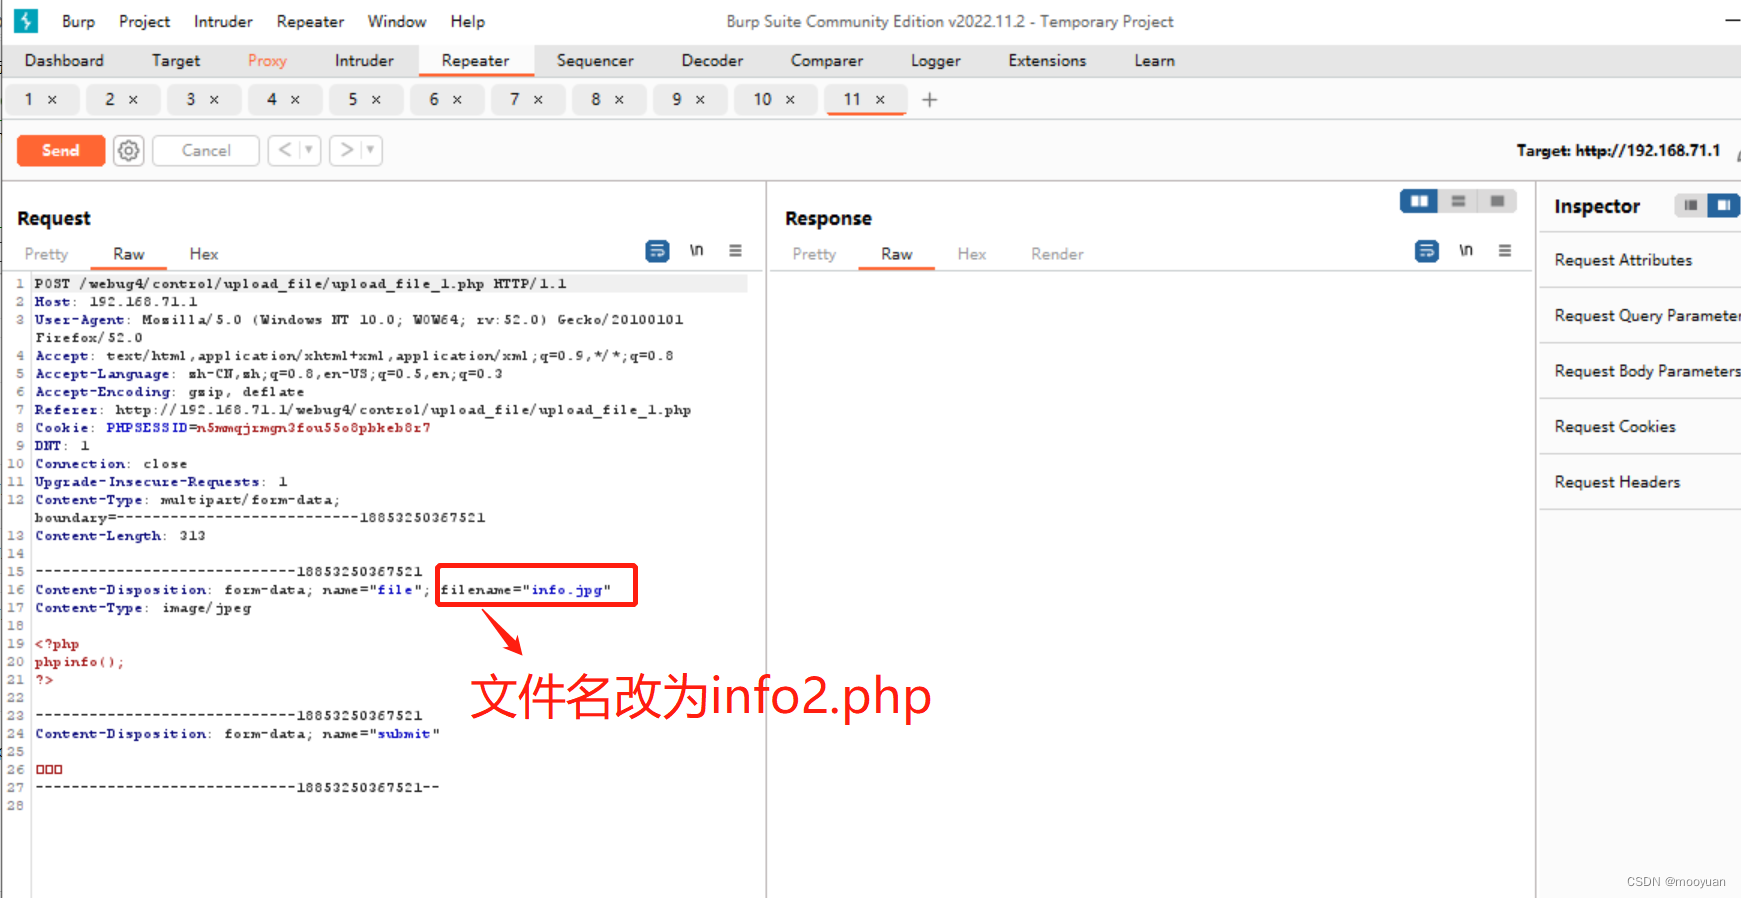Viewport: 1741px width, 898px height.
Task: Show Response in Render view
Action: pos(1057,254)
